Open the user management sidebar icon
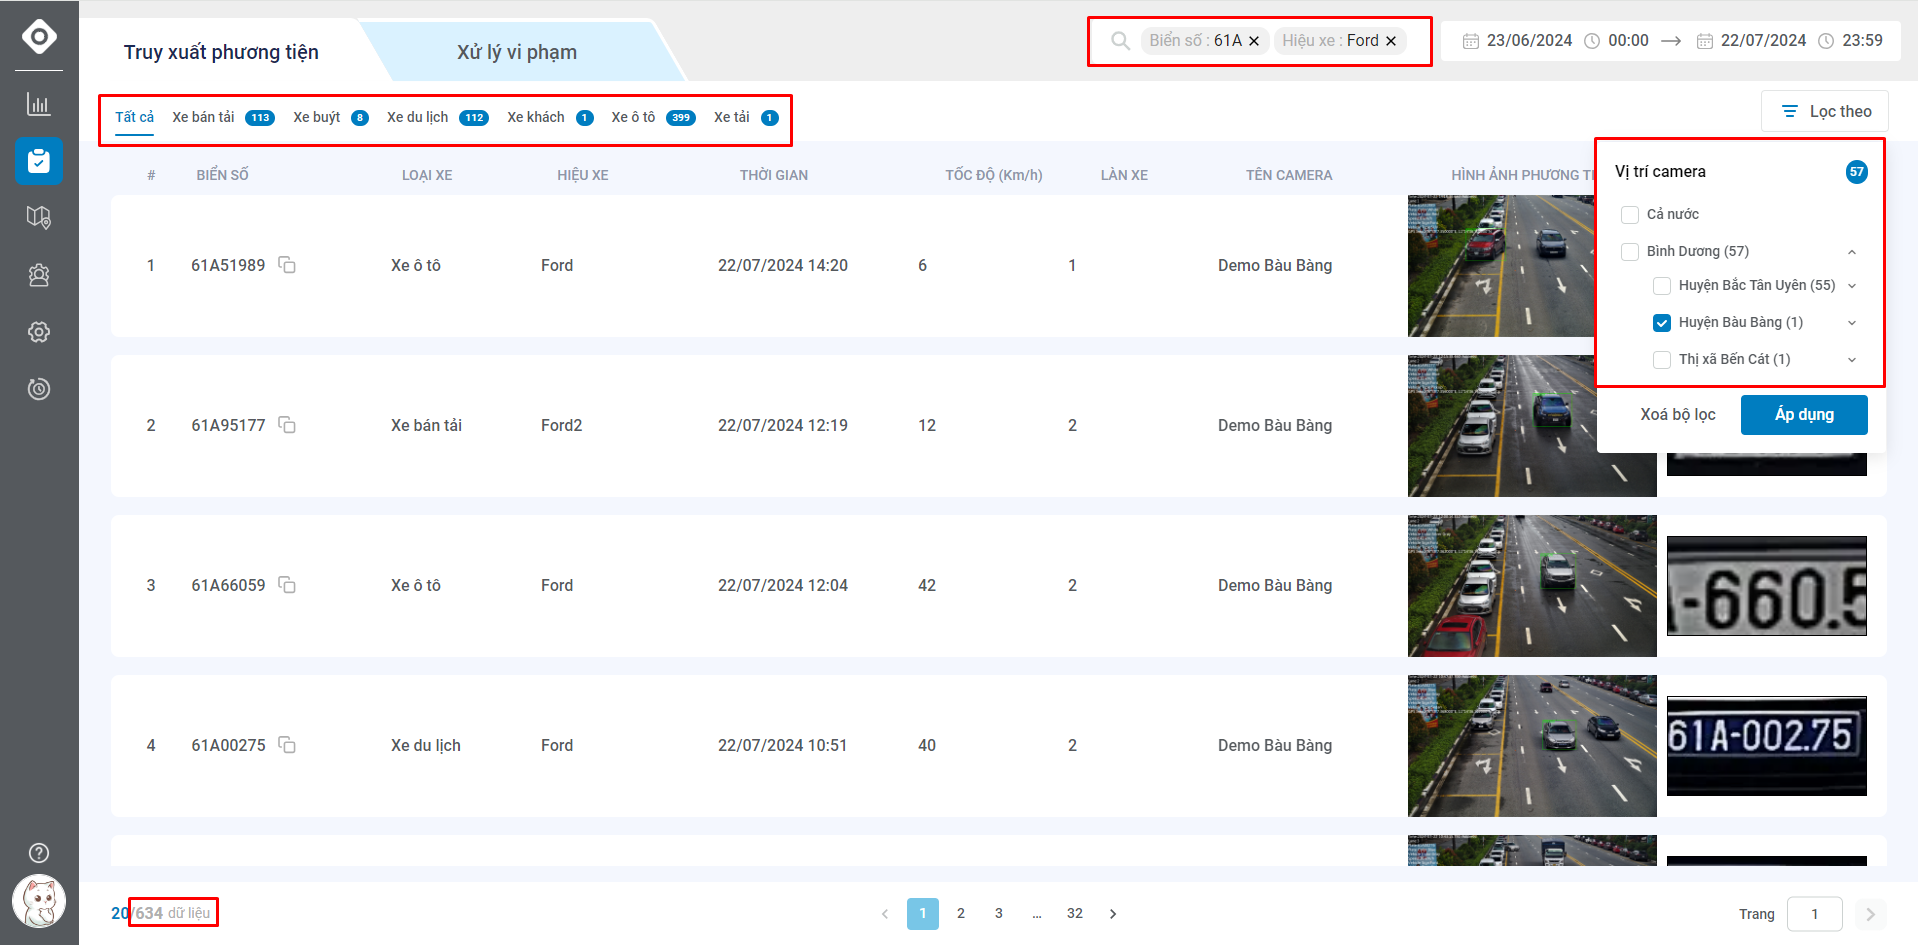The image size is (1918, 945). click(x=39, y=275)
